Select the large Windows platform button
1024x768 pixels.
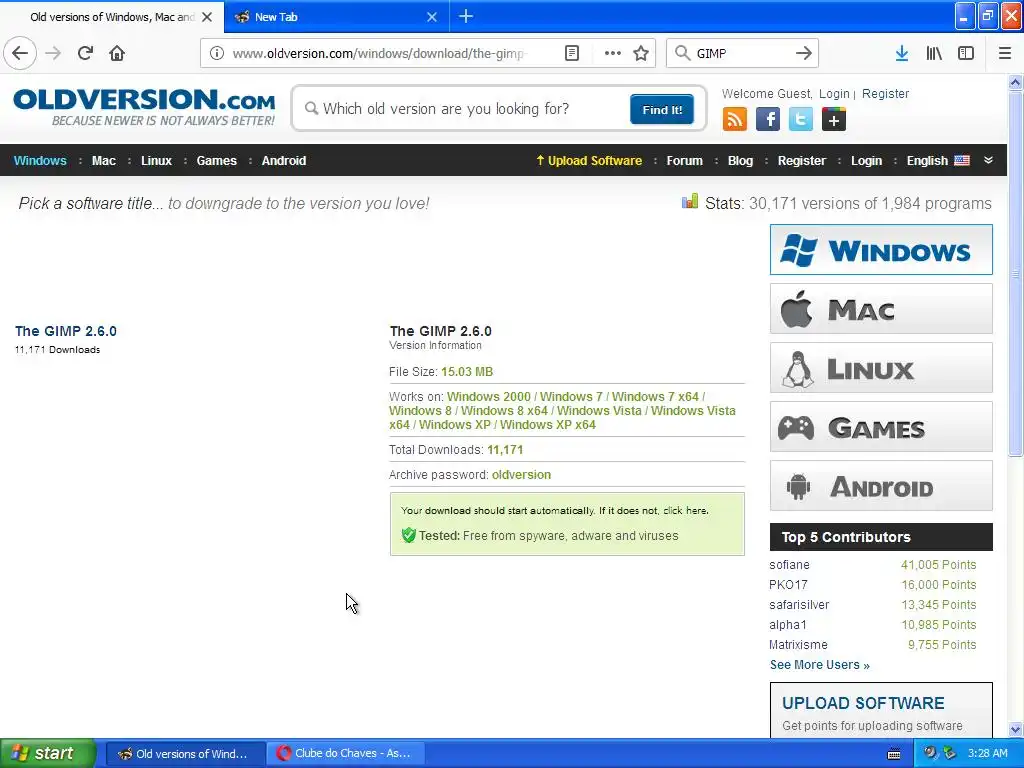click(881, 249)
